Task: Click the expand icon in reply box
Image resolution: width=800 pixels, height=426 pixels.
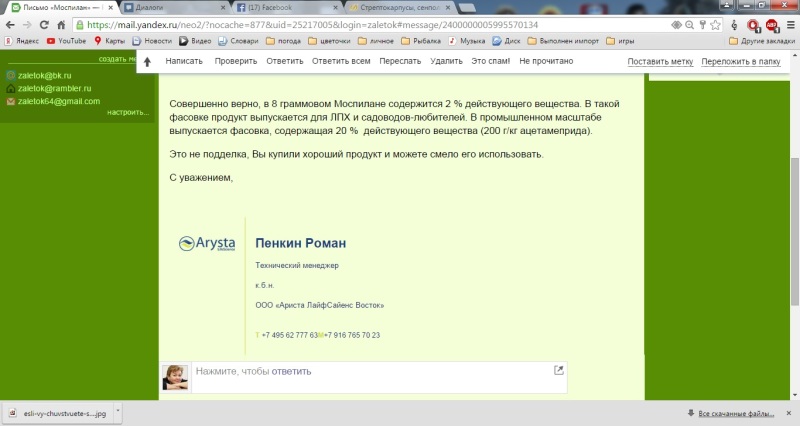Action: point(558,371)
